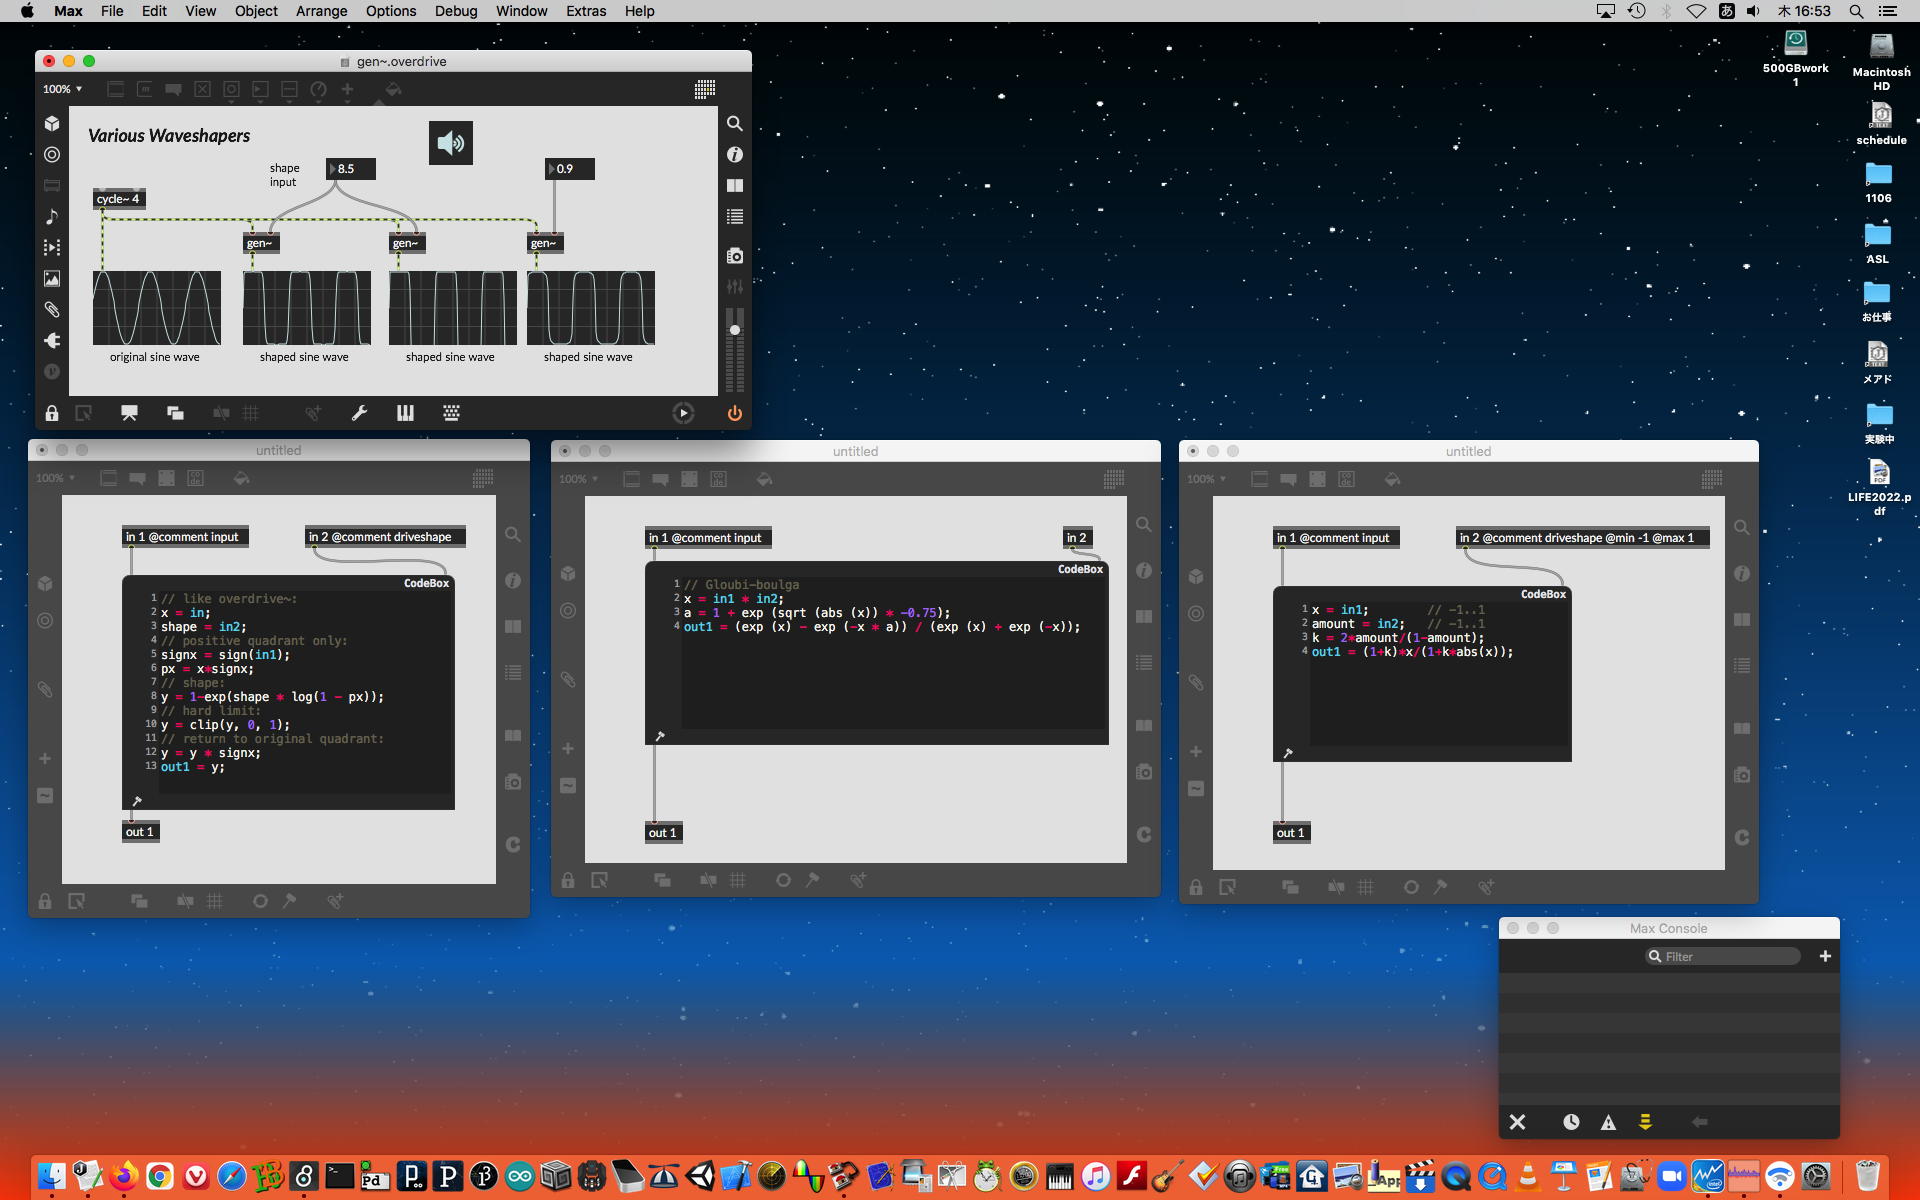Click the wrench debugging tools icon

(x=359, y=413)
